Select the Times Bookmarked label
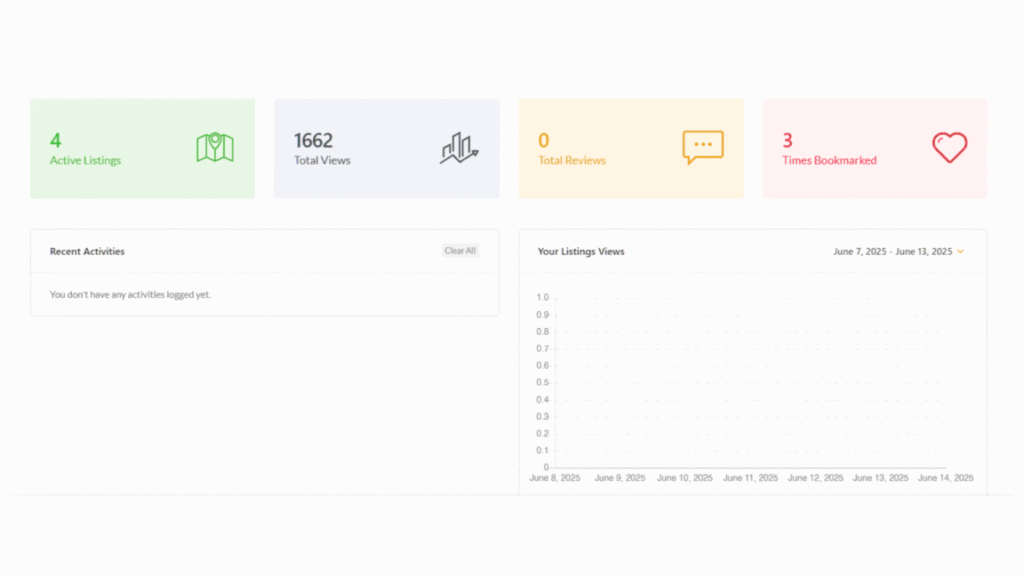This screenshot has width=1024, height=576. tap(829, 160)
